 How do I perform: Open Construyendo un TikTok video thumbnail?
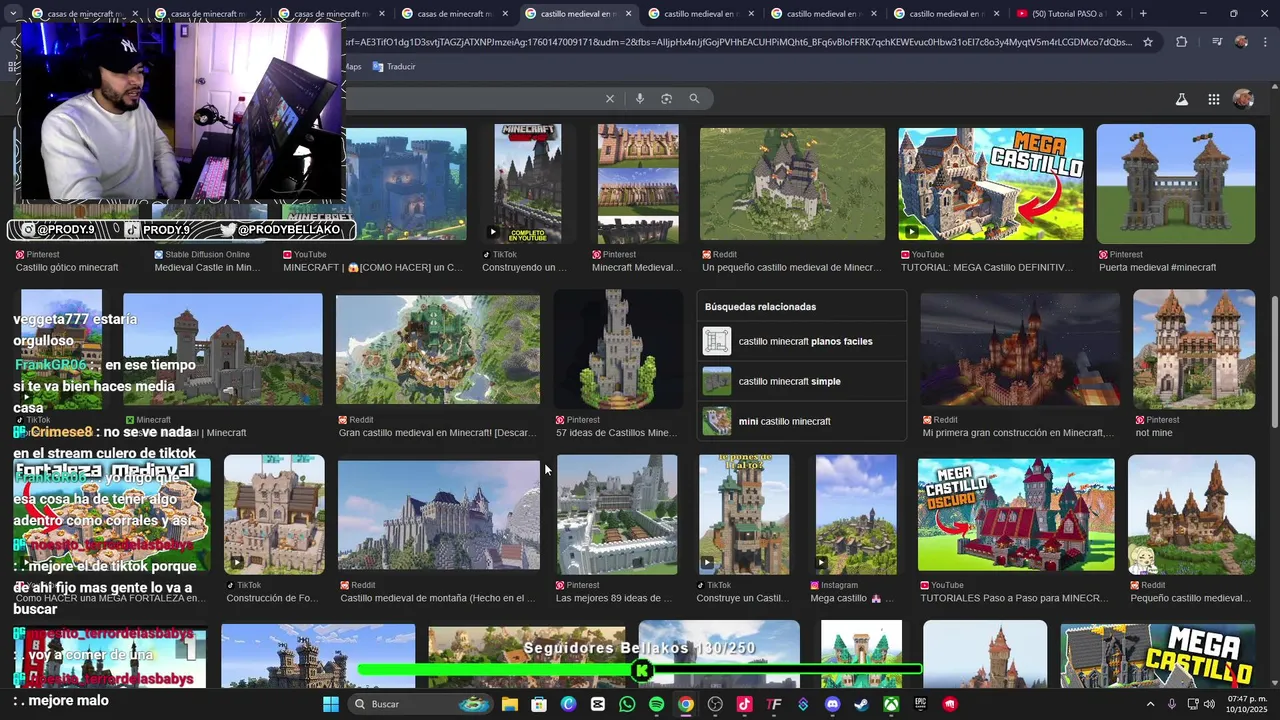point(527,184)
